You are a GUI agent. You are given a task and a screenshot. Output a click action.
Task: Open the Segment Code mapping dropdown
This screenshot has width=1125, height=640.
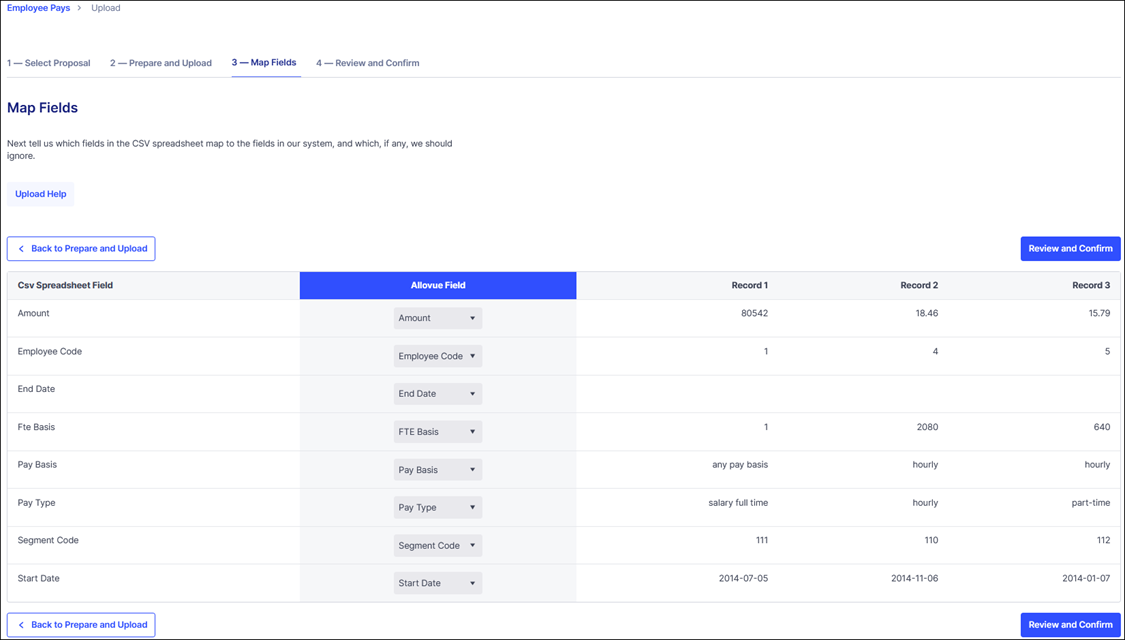coord(437,546)
